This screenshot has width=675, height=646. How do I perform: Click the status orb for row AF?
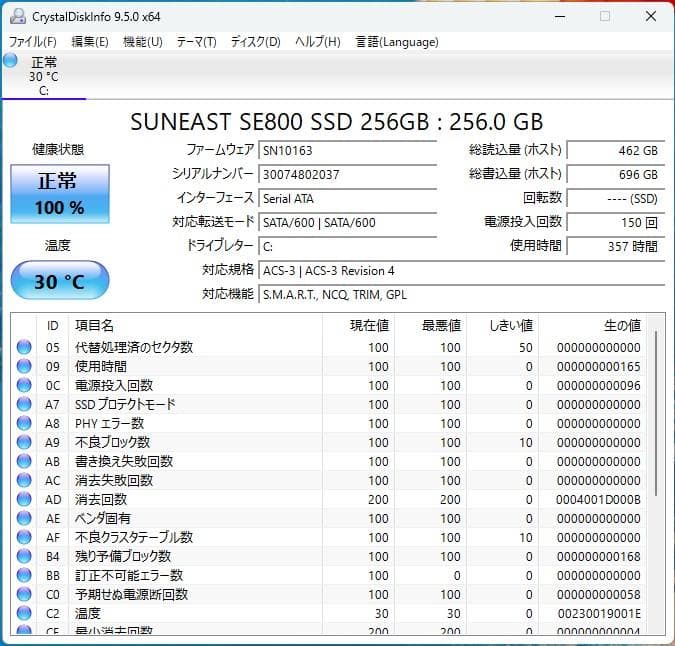(x=24, y=537)
